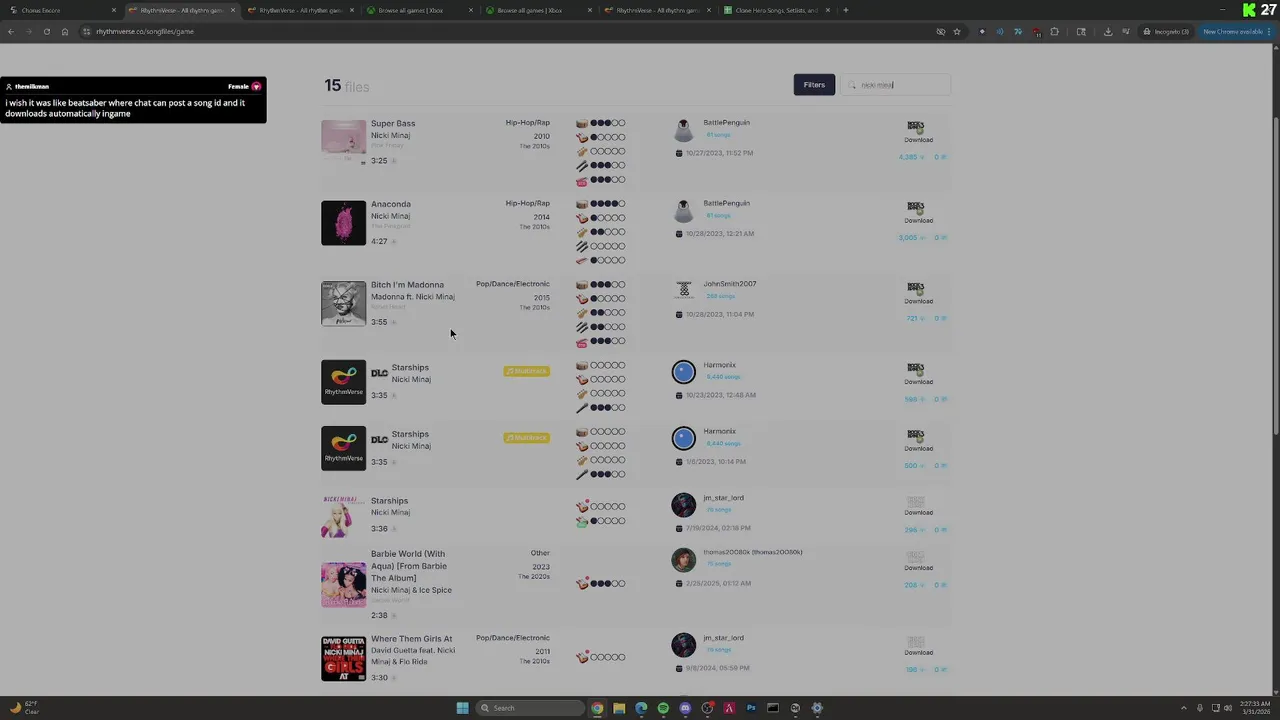The height and width of the screenshot is (720, 1280).
Task: Open a new browser tab
Action: tap(846, 10)
